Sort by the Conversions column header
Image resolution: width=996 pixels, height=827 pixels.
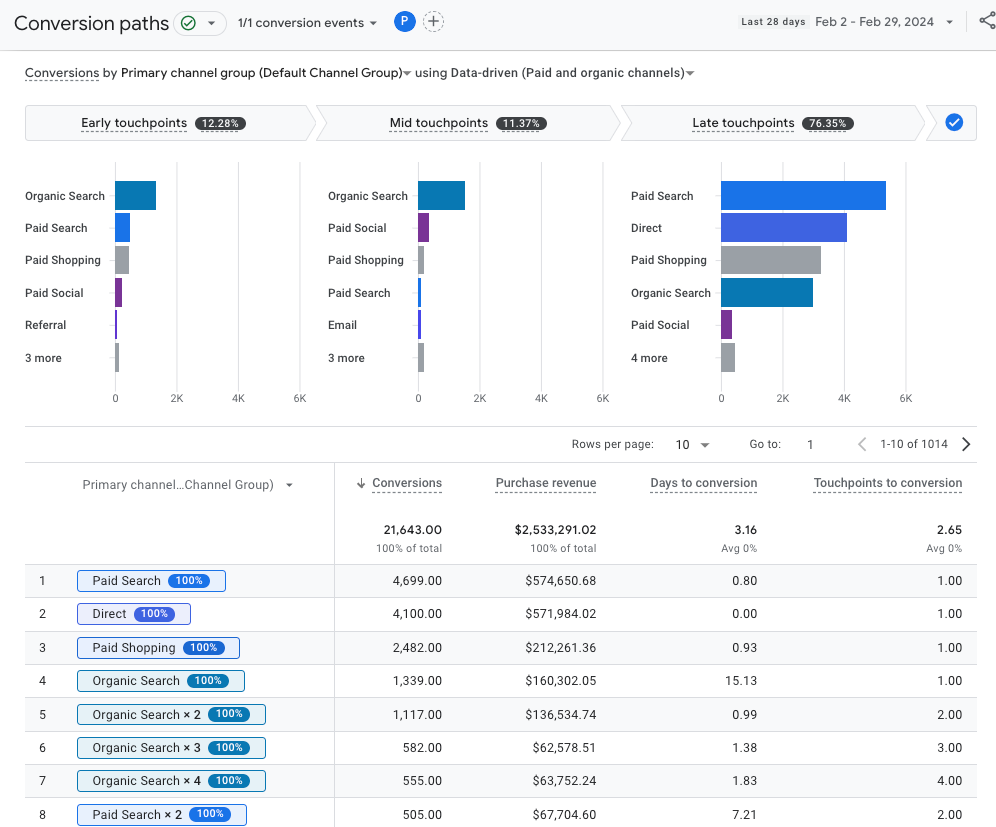tap(407, 483)
